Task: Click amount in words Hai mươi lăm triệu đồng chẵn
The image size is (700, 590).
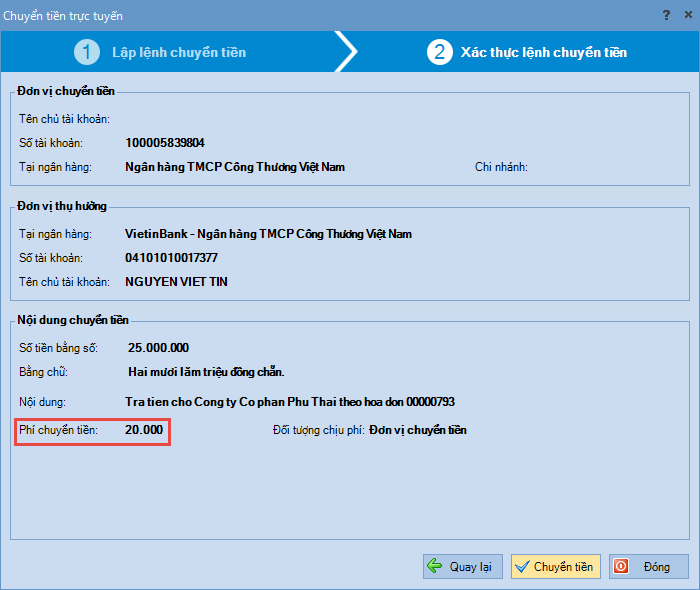Action: click(x=206, y=372)
